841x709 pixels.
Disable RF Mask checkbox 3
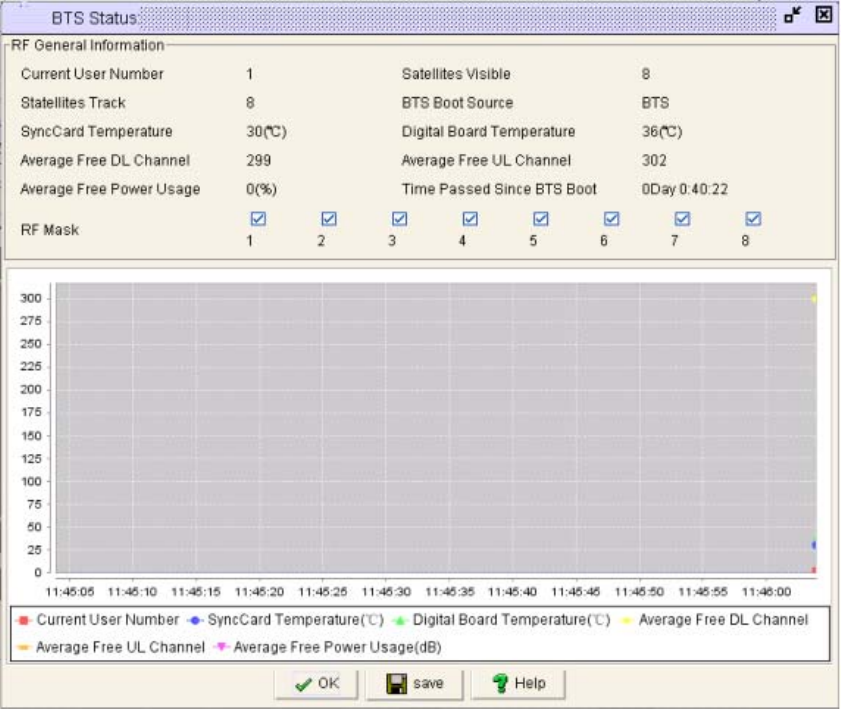click(399, 219)
